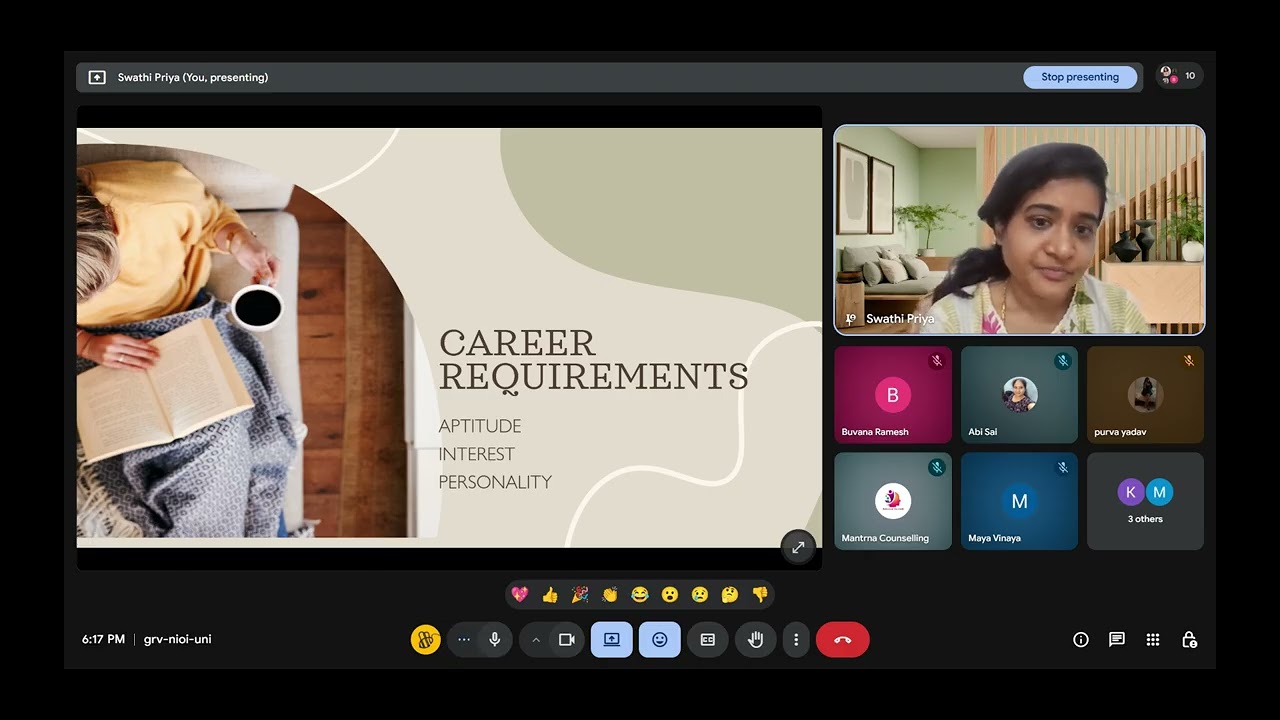Click the meeting code grv-nioi-uni

point(177,640)
